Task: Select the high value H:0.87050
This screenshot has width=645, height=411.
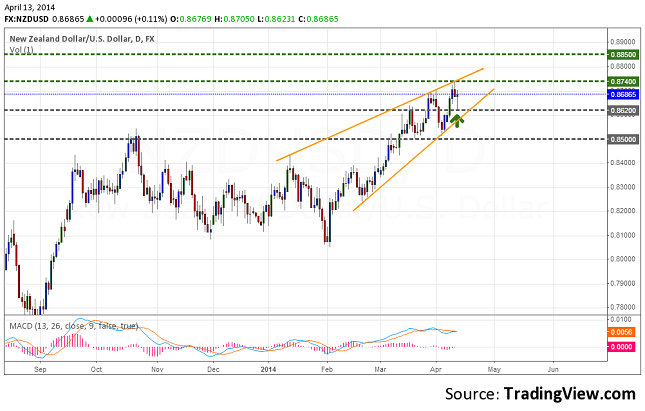Action: (234, 19)
